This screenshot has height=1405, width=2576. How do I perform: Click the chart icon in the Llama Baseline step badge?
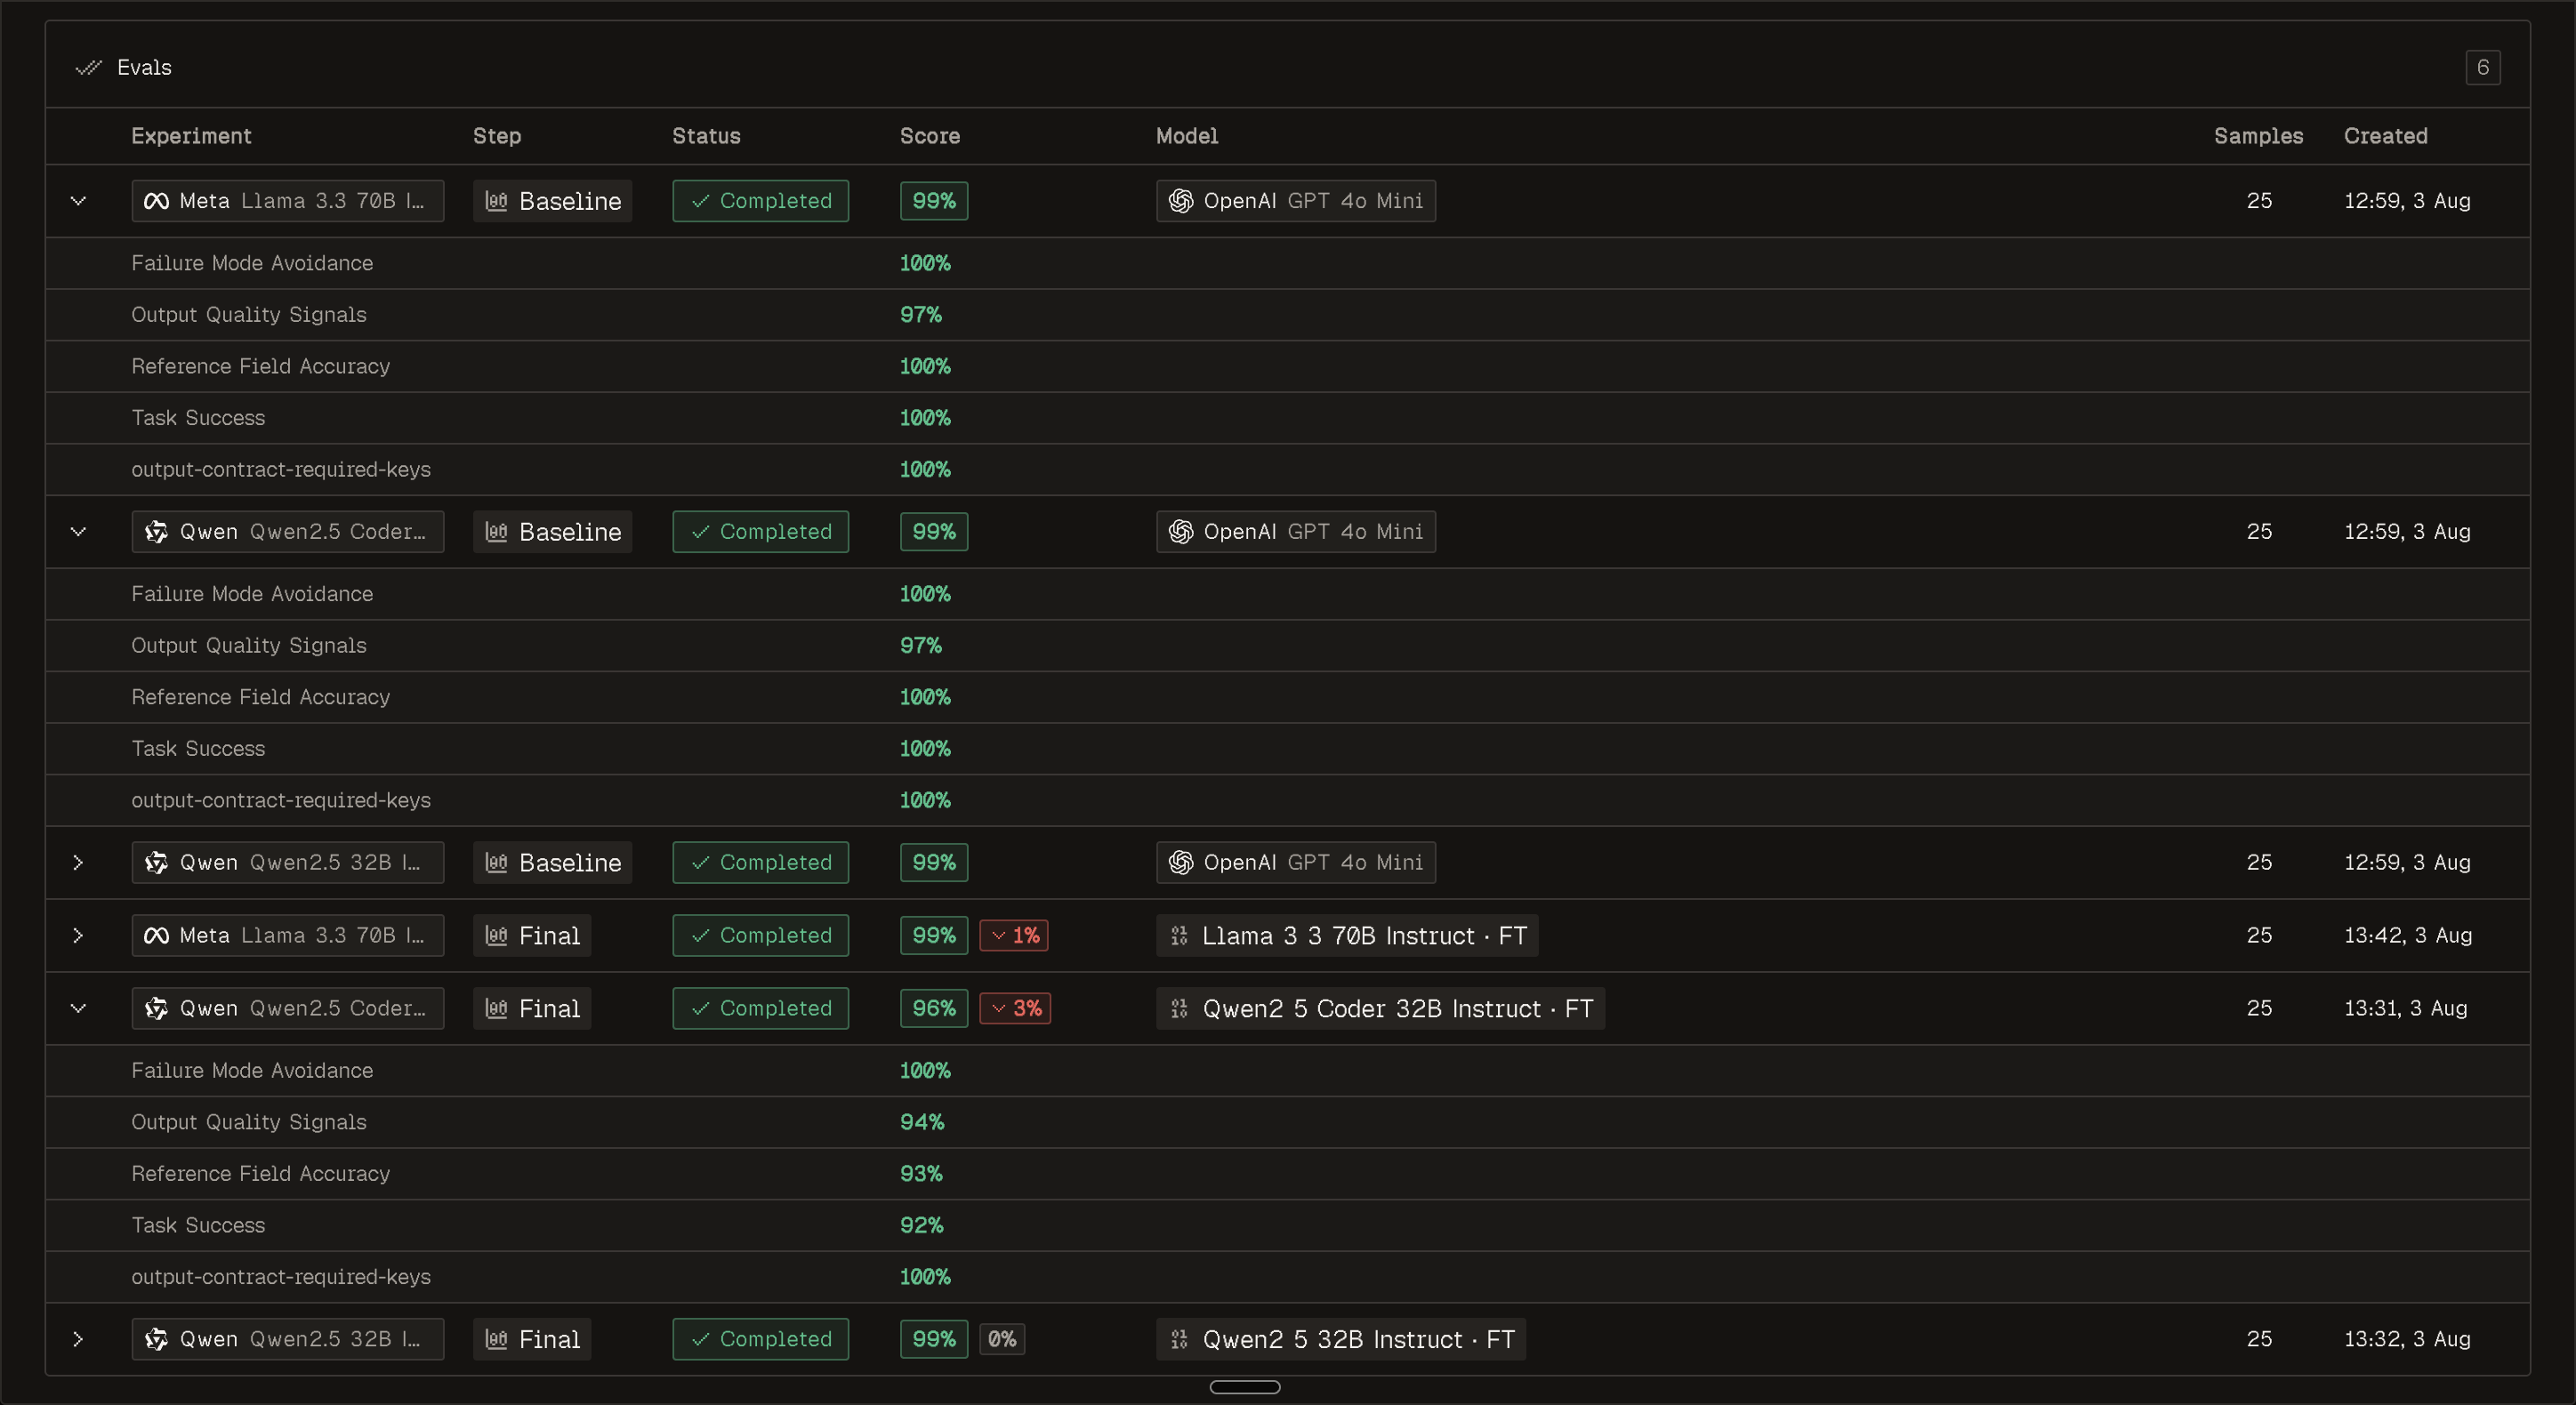click(x=497, y=201)
